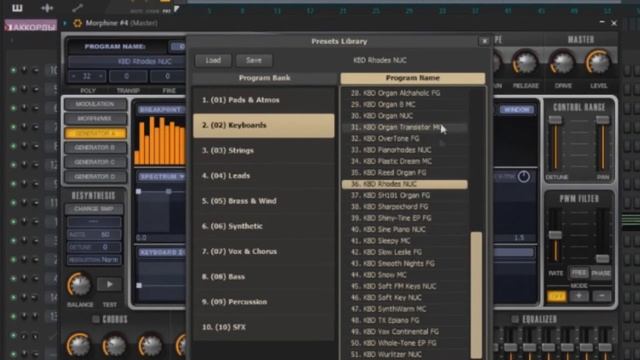Choose preset 29. KBD Organ B MC

tap(404, 104)
